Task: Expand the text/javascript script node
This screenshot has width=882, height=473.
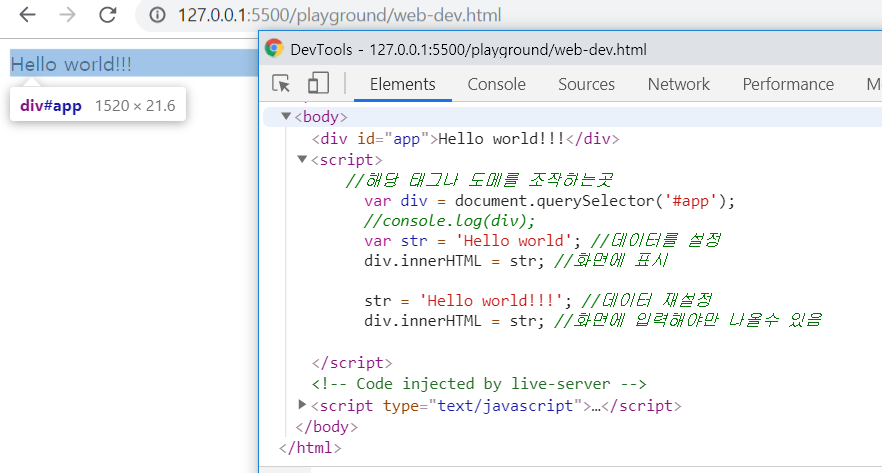Action: click(302, 404)
